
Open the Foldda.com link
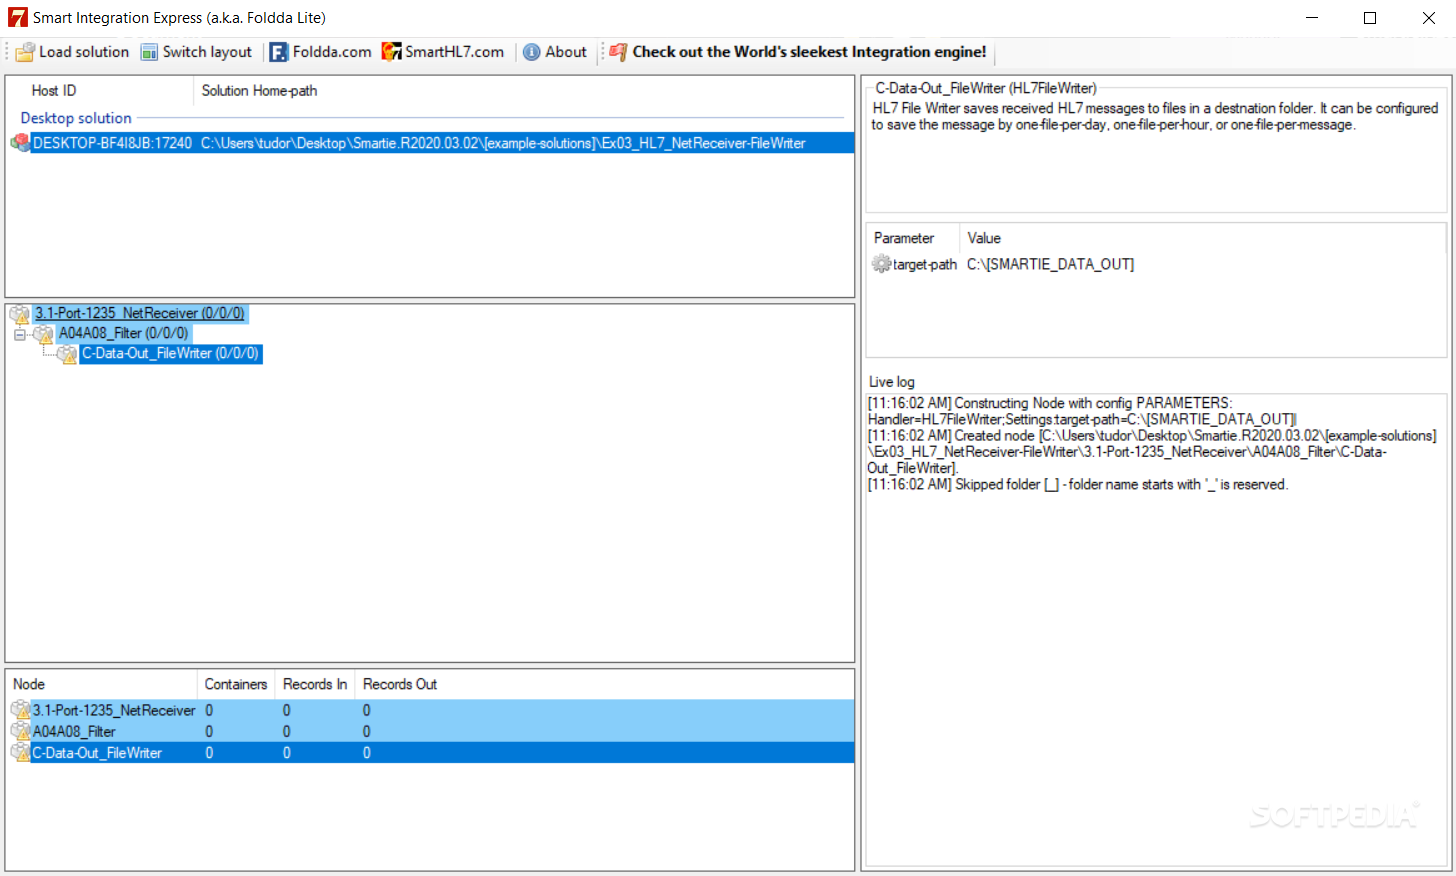[x=321, y=52]
